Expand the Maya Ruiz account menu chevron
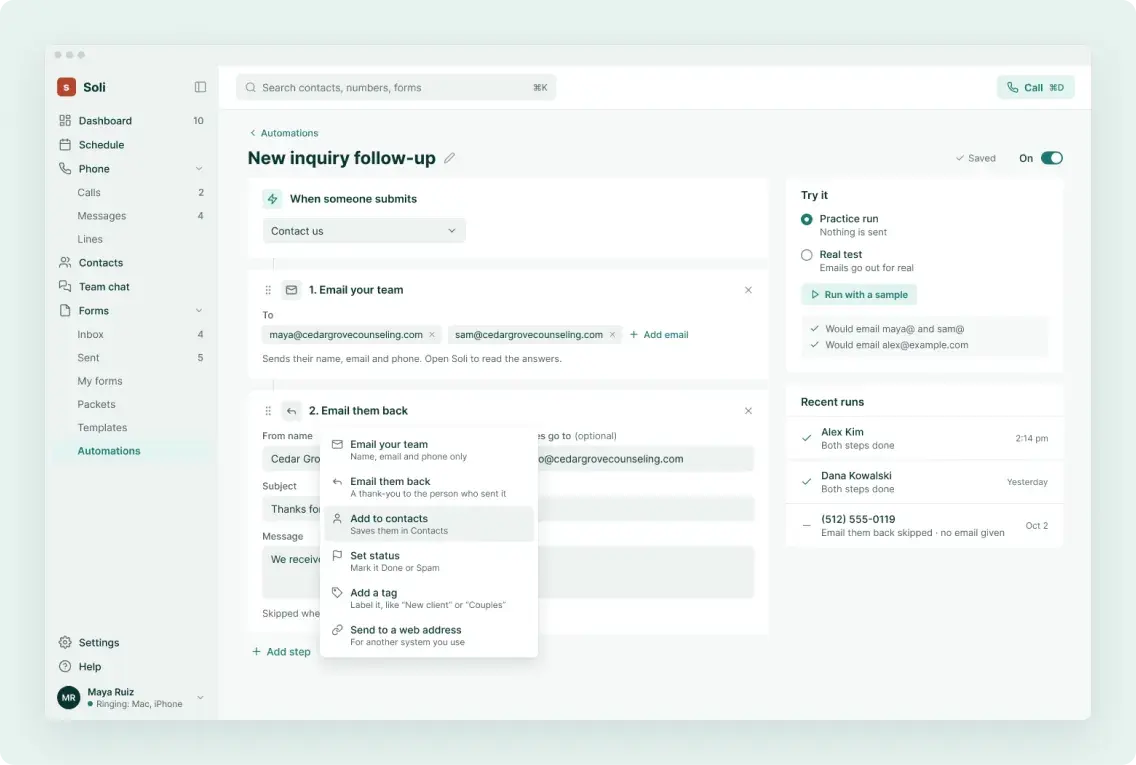This screenshot has width=1136, height=765. [x=200, y=698]
